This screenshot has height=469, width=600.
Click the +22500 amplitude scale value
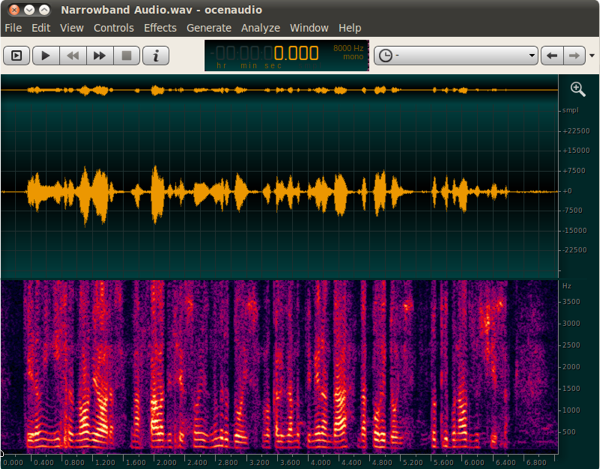(576, 131)
